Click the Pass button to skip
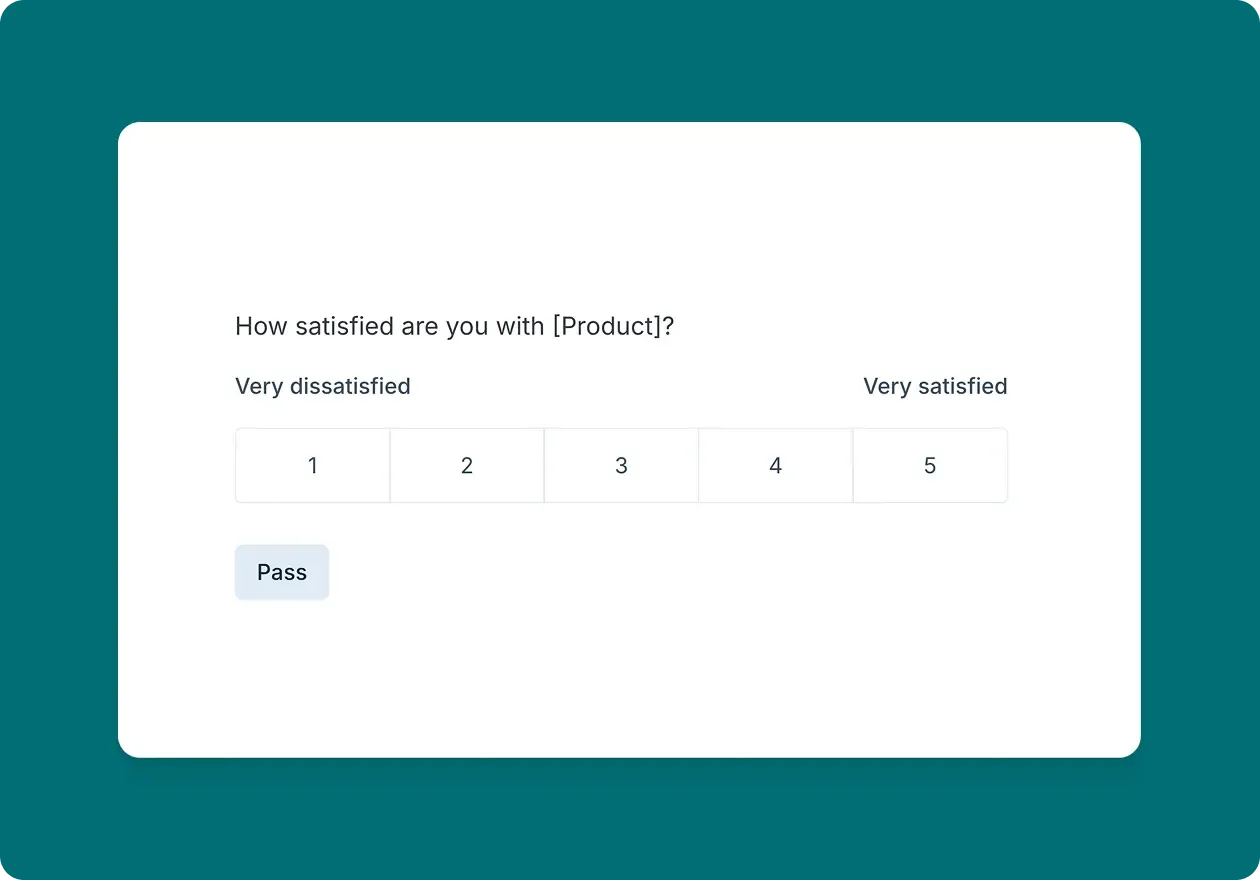 [281, 571]
